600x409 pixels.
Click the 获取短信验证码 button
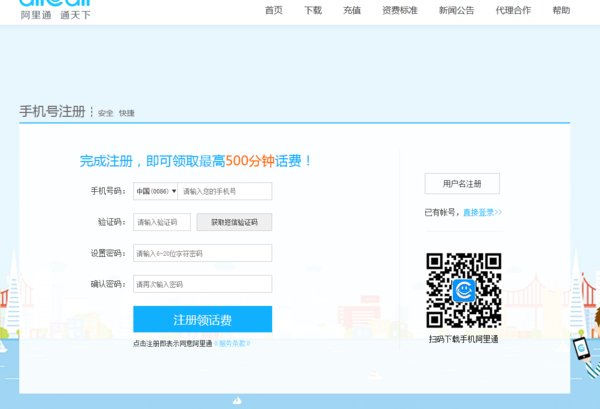point(234,222)
